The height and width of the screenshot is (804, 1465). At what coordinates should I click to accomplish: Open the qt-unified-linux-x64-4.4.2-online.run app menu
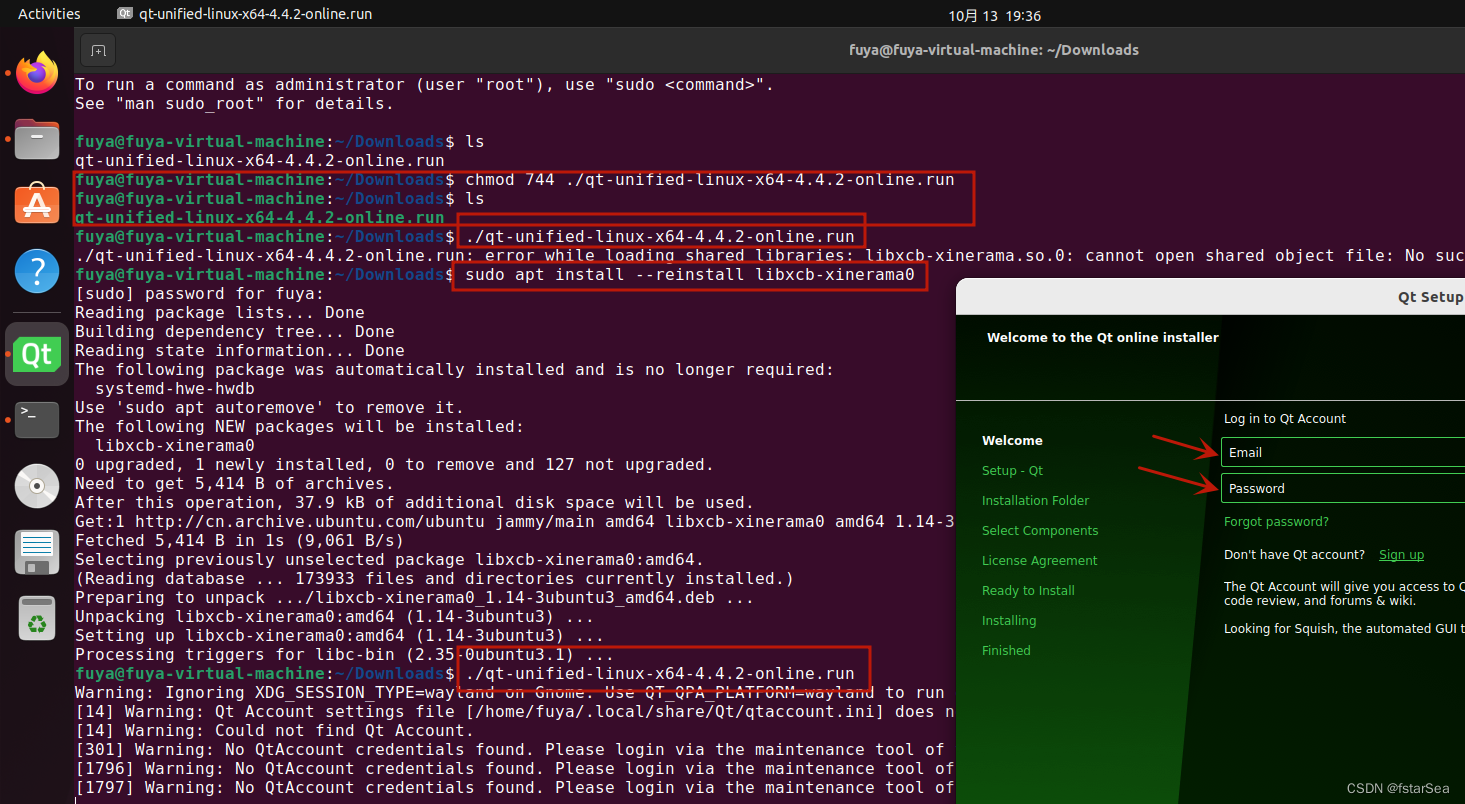tap(244, 14)
